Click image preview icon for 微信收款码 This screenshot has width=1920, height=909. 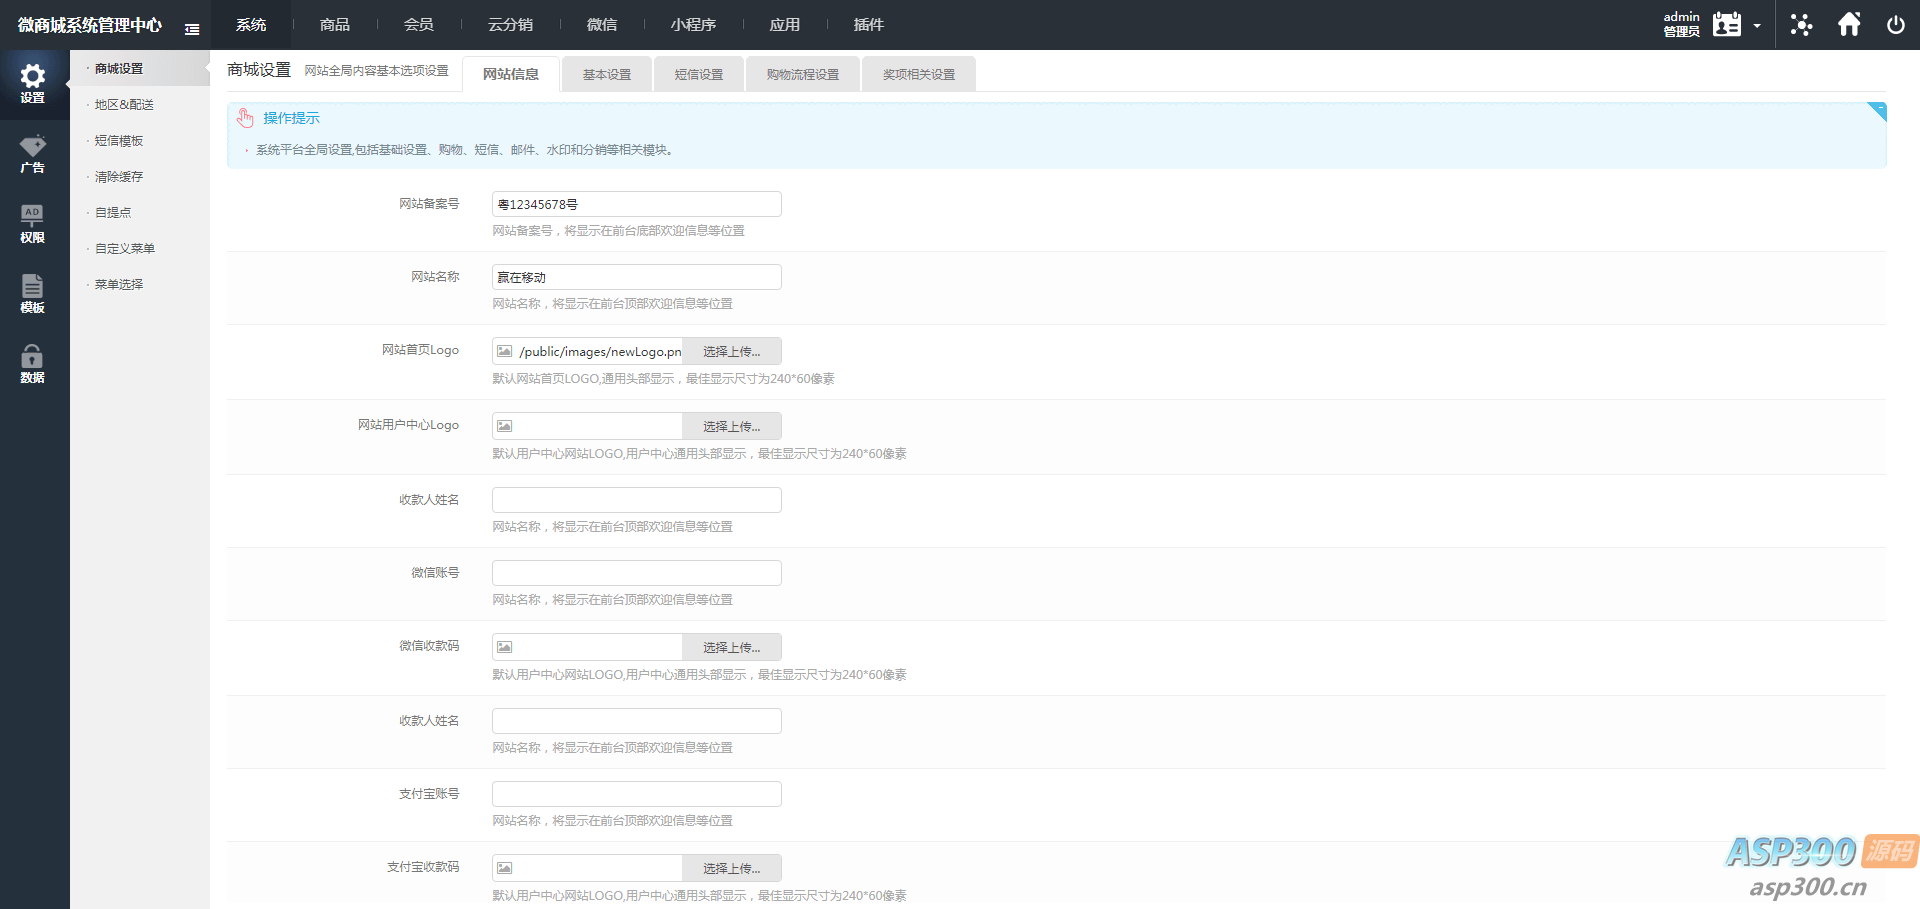click(x=505, y=647)
